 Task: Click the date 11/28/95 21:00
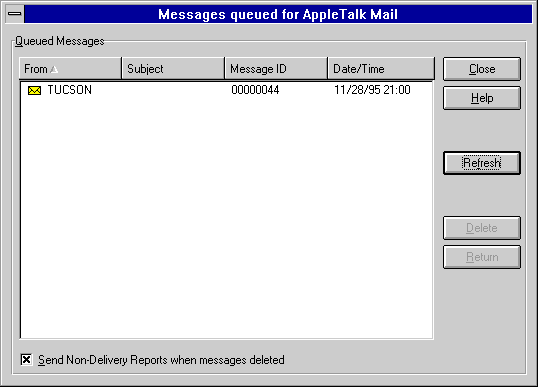click(372, 90)
